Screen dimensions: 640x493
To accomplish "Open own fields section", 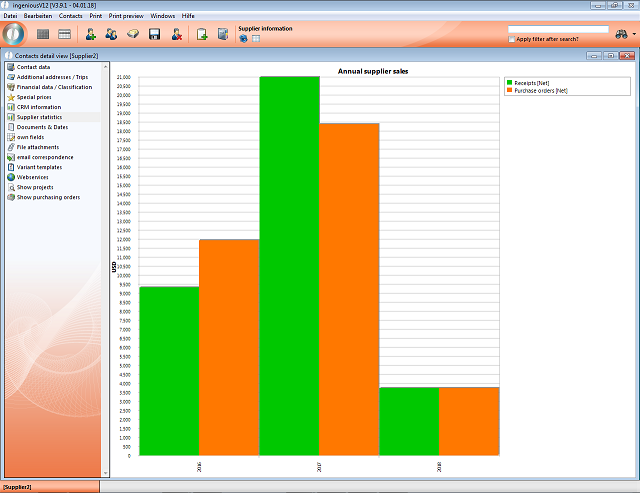I will (30, 137).
